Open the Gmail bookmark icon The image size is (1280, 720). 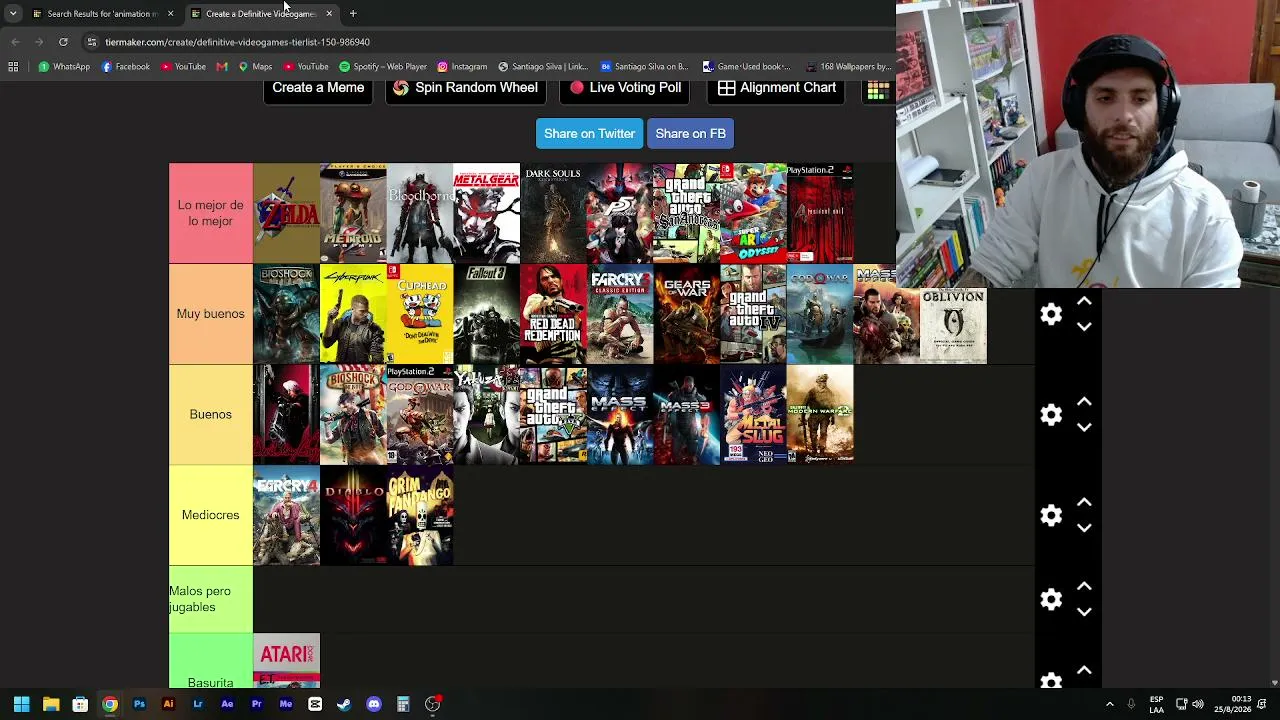coord(222,67)
